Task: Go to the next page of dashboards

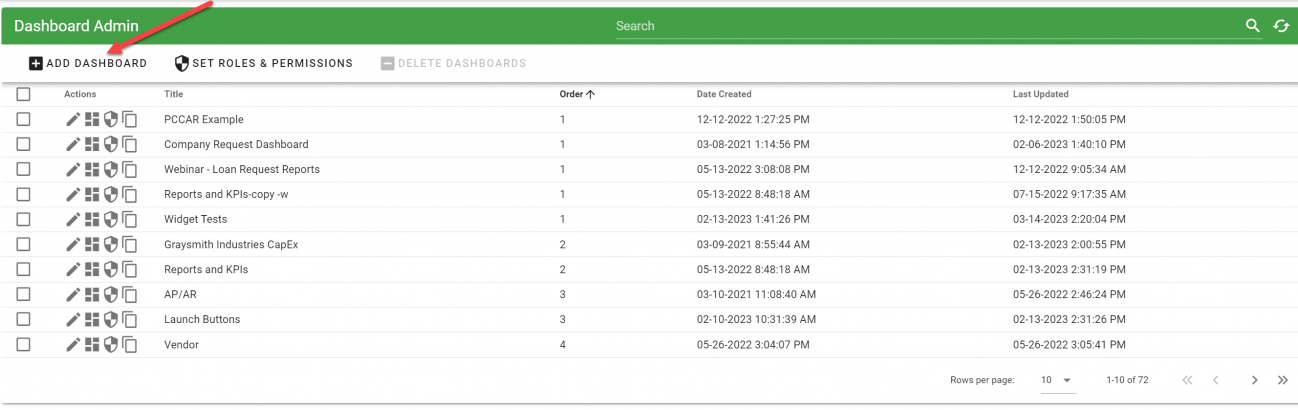Action: click(x=1254, y=380)
